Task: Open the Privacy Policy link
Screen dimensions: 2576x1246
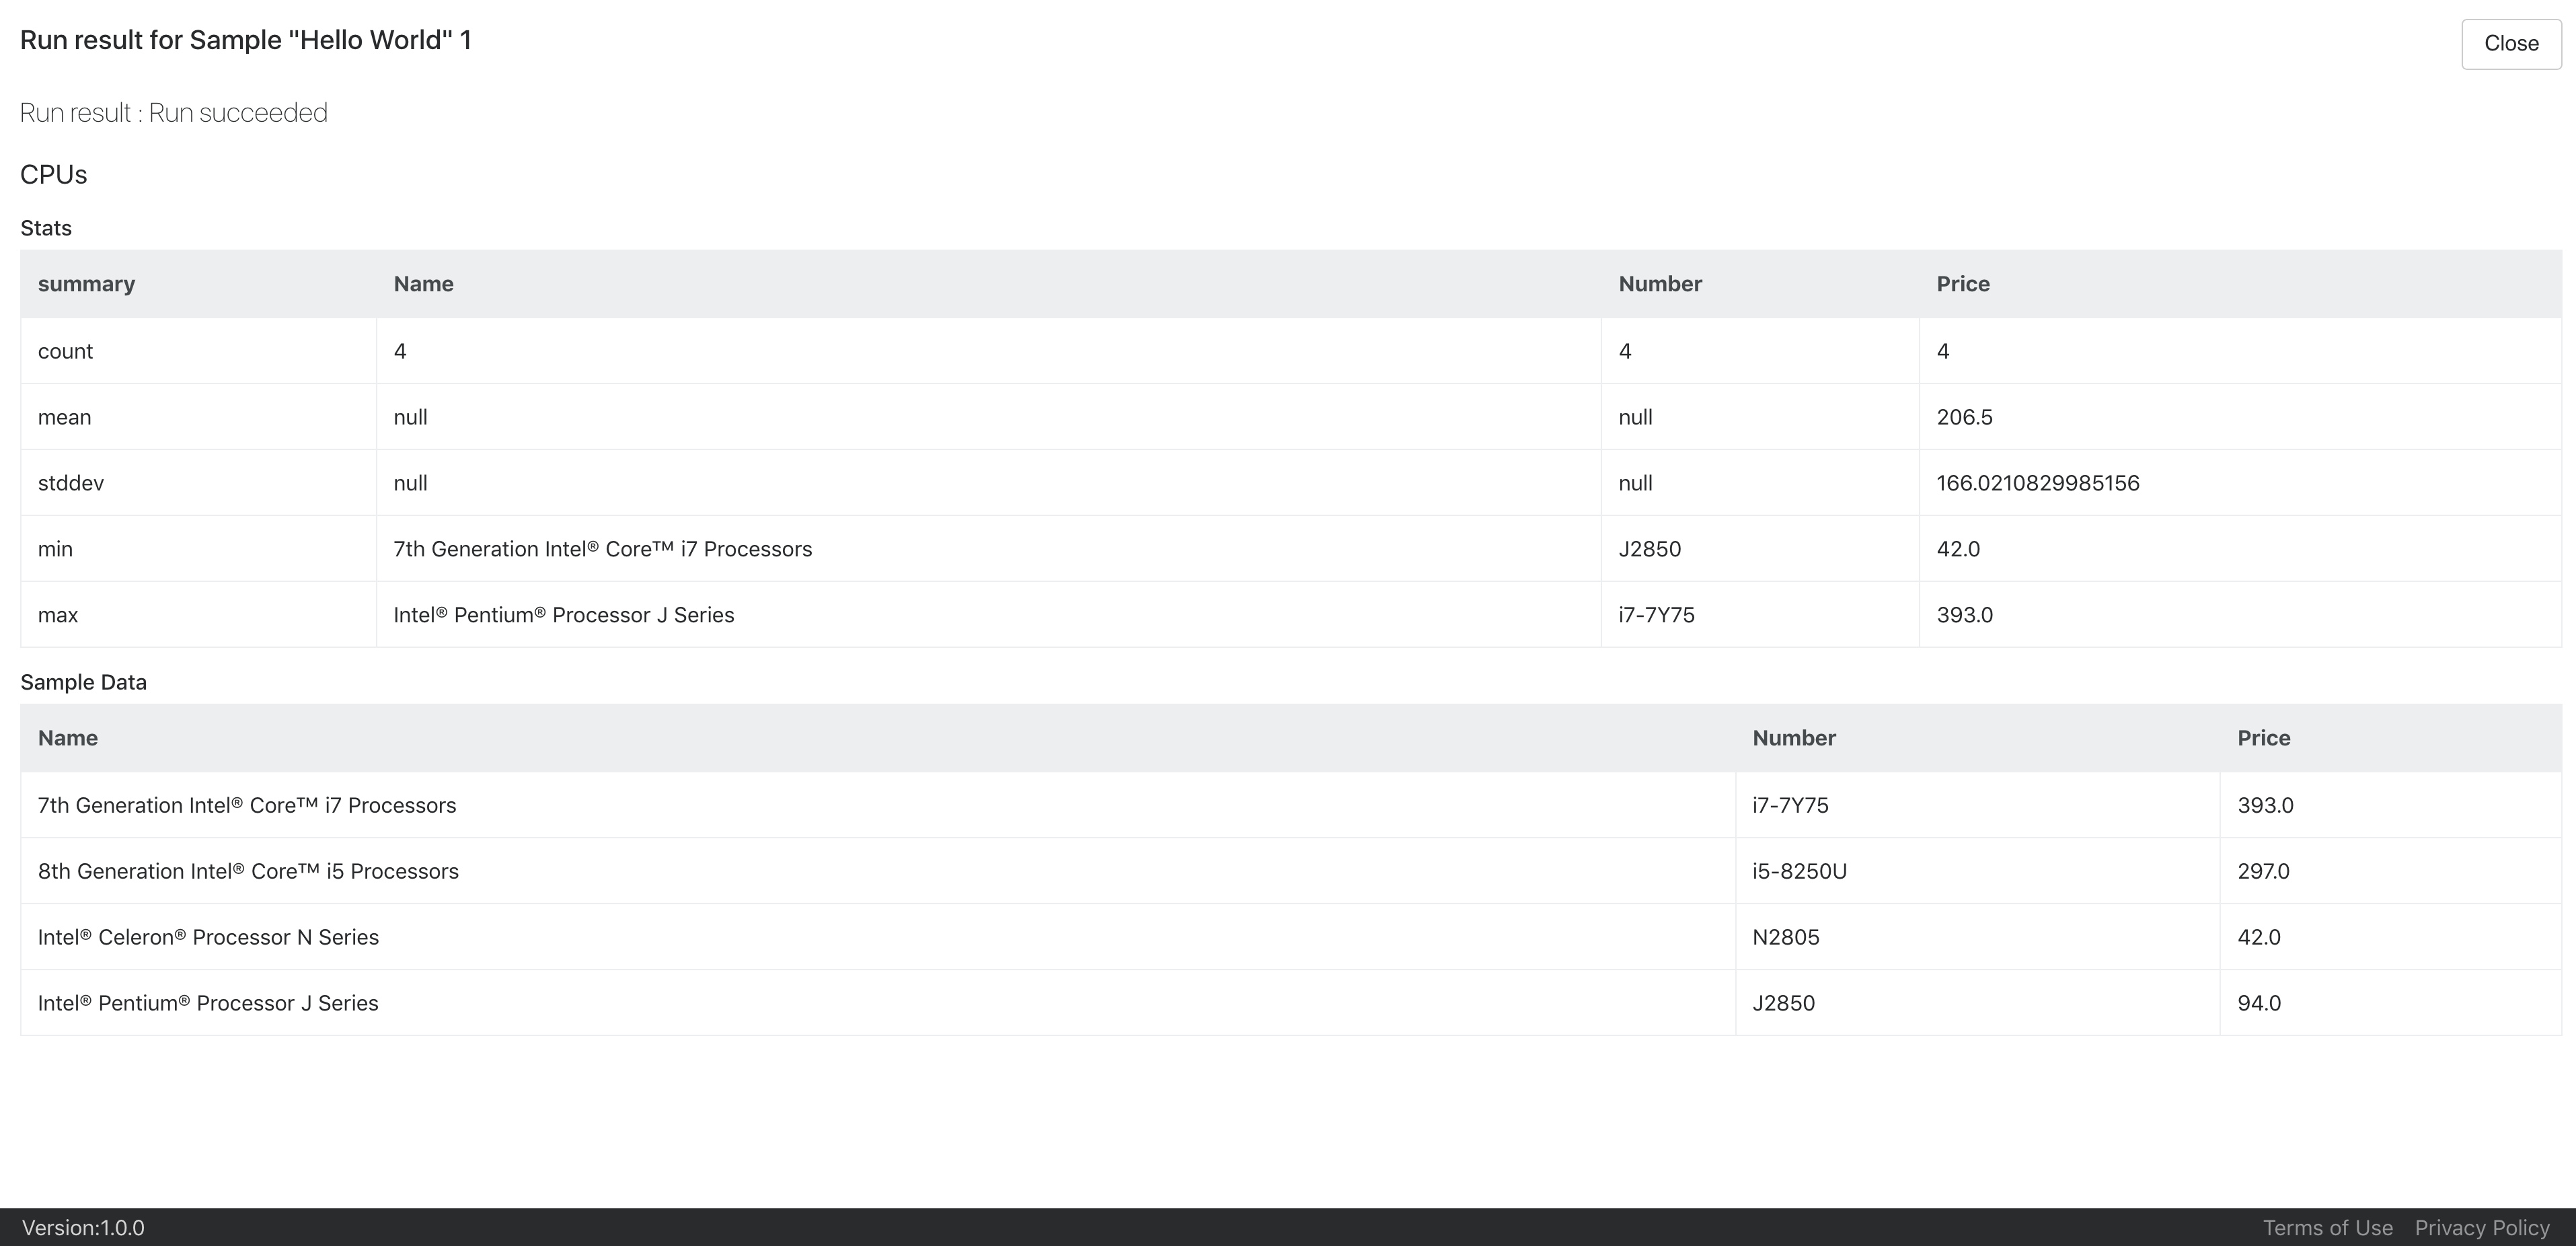Action: pyautogui.click(x=2482, y=1228)
